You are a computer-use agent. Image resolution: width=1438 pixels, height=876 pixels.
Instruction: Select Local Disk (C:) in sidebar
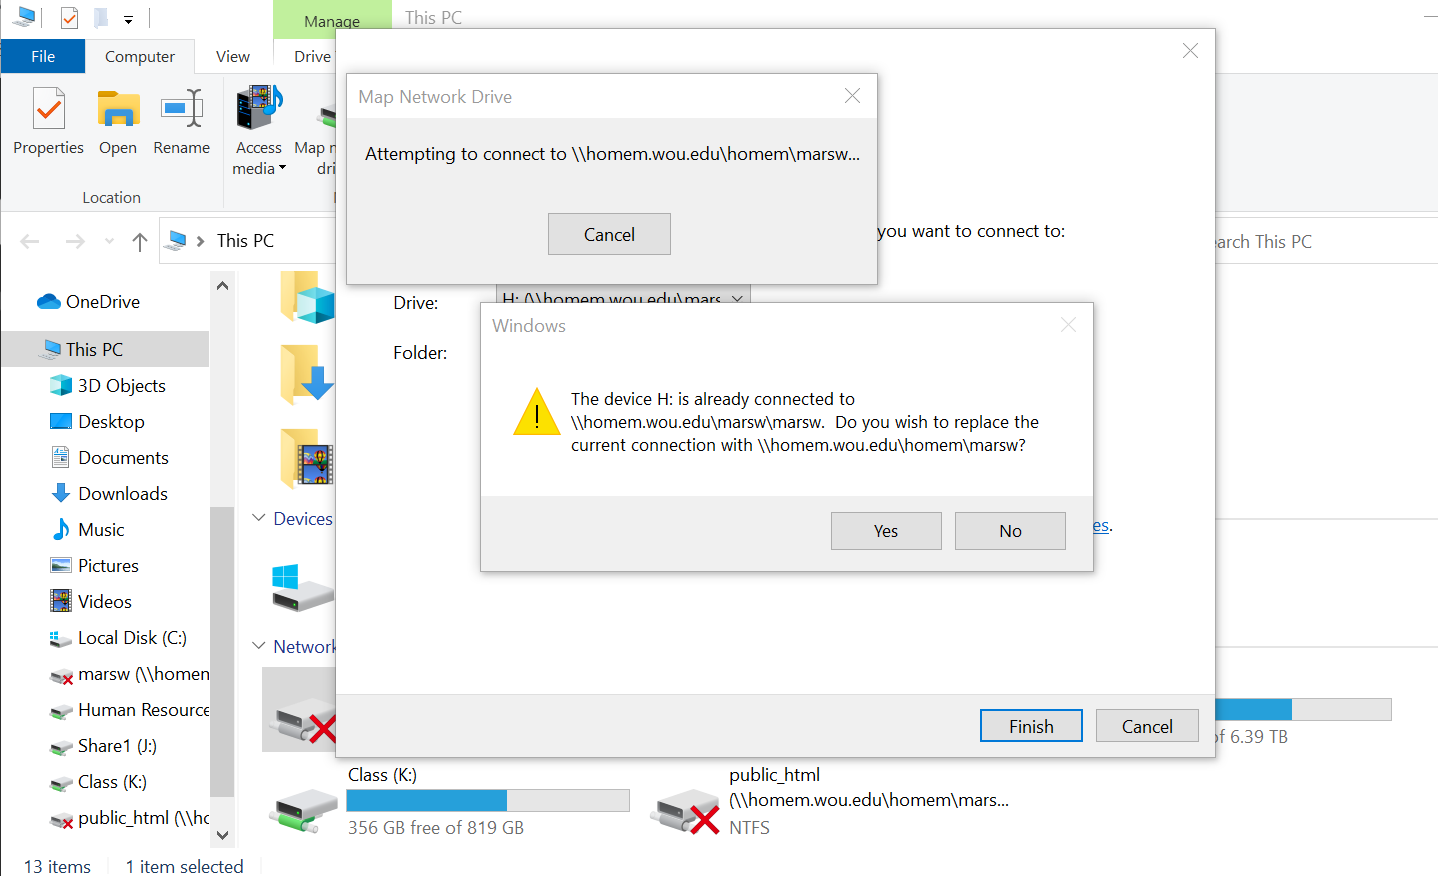pos(131,637)
